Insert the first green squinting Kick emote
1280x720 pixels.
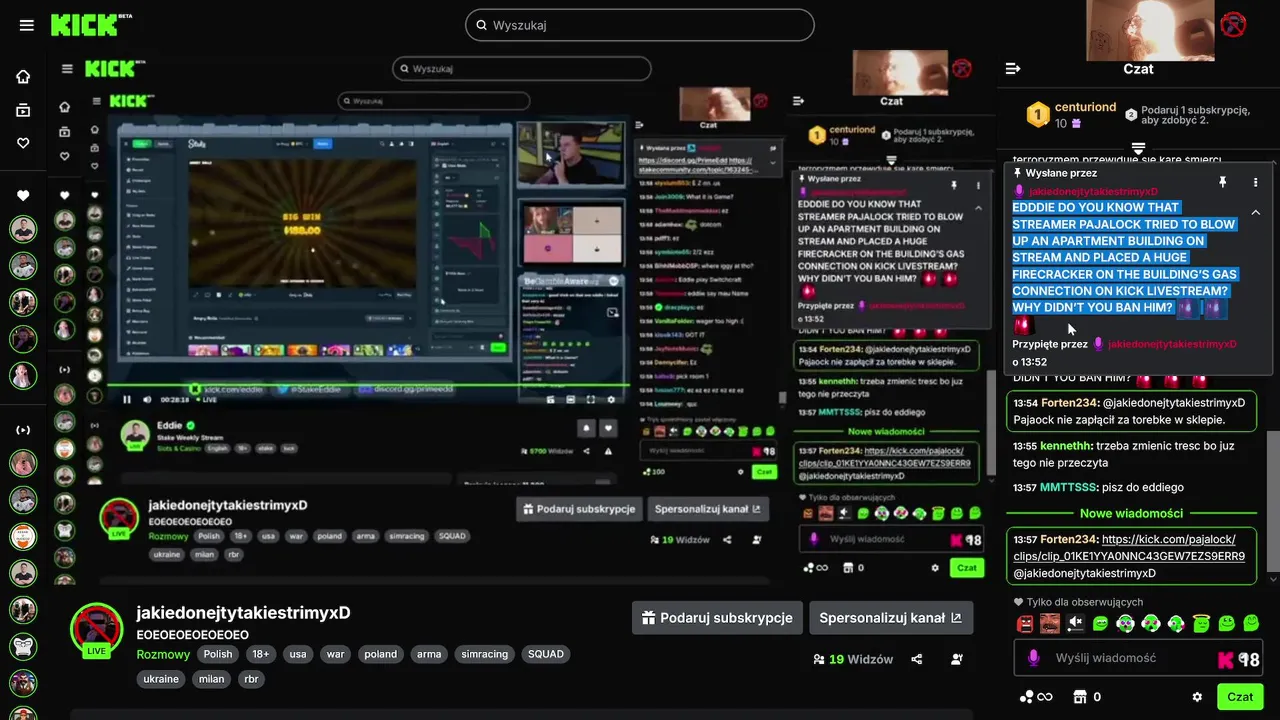[x=1100, y=624]
